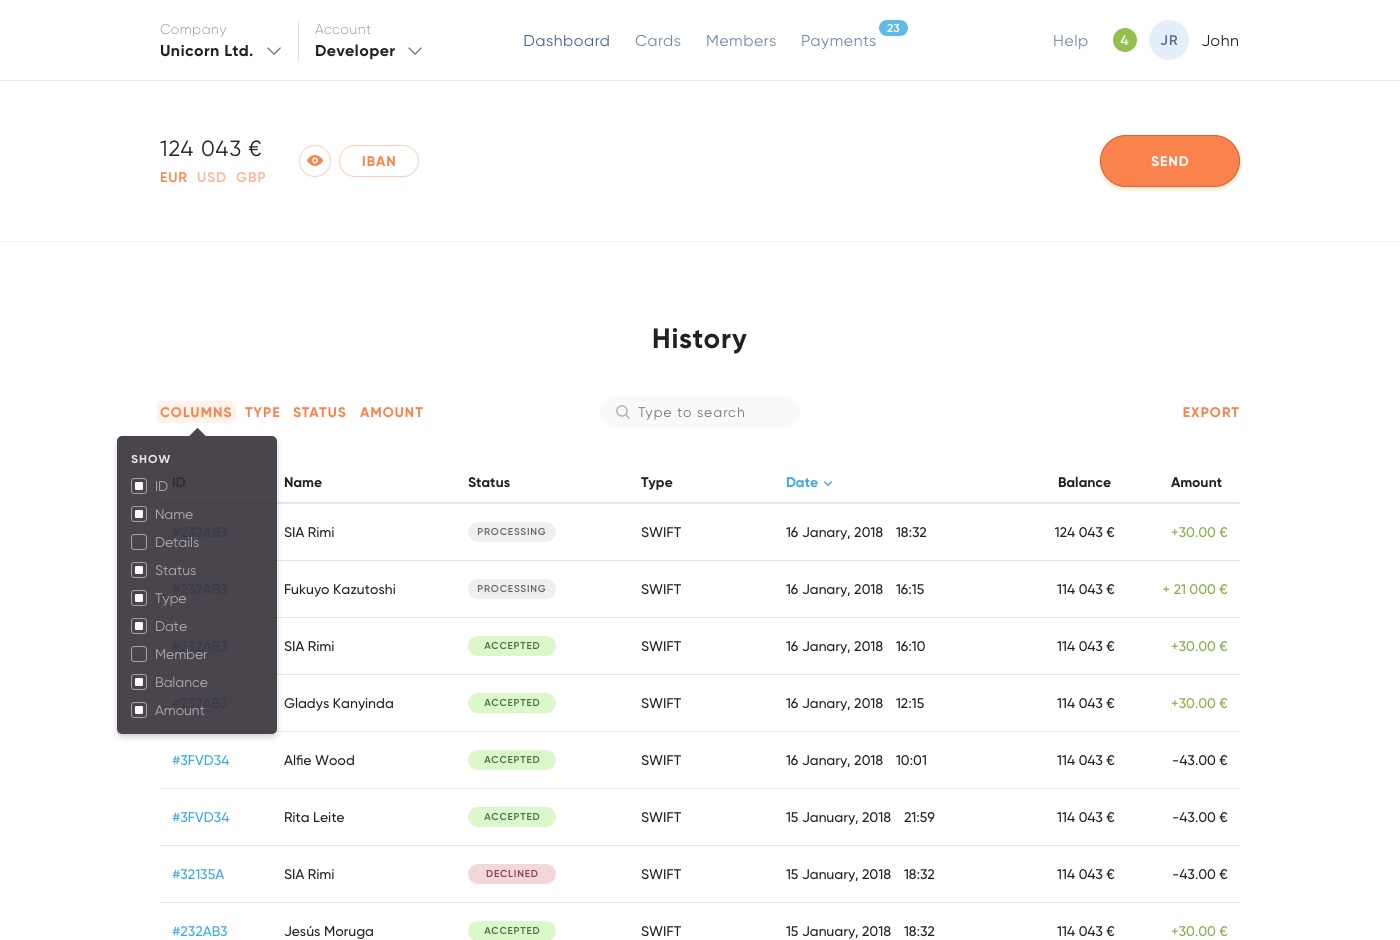The height and width of the screenshot is (940, 1400).
Task: Switch balance currency to GBP
Action: click(x=251, y=177)
